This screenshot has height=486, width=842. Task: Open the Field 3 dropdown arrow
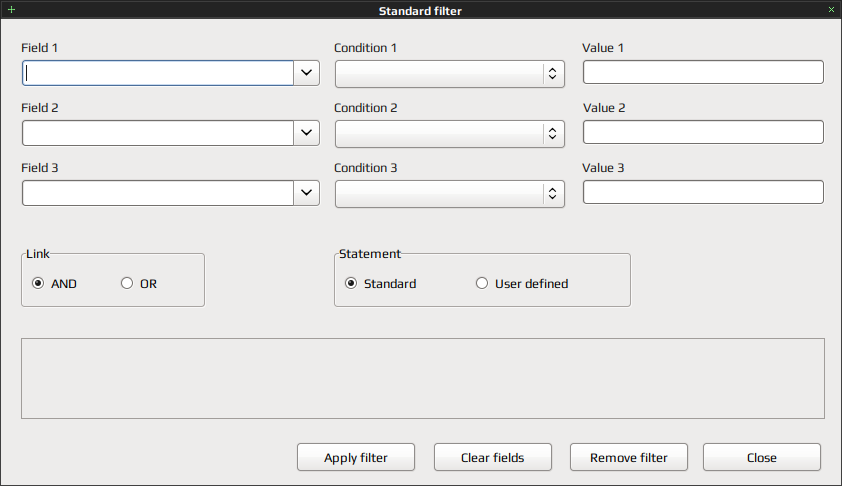click(x=307, y=193)
